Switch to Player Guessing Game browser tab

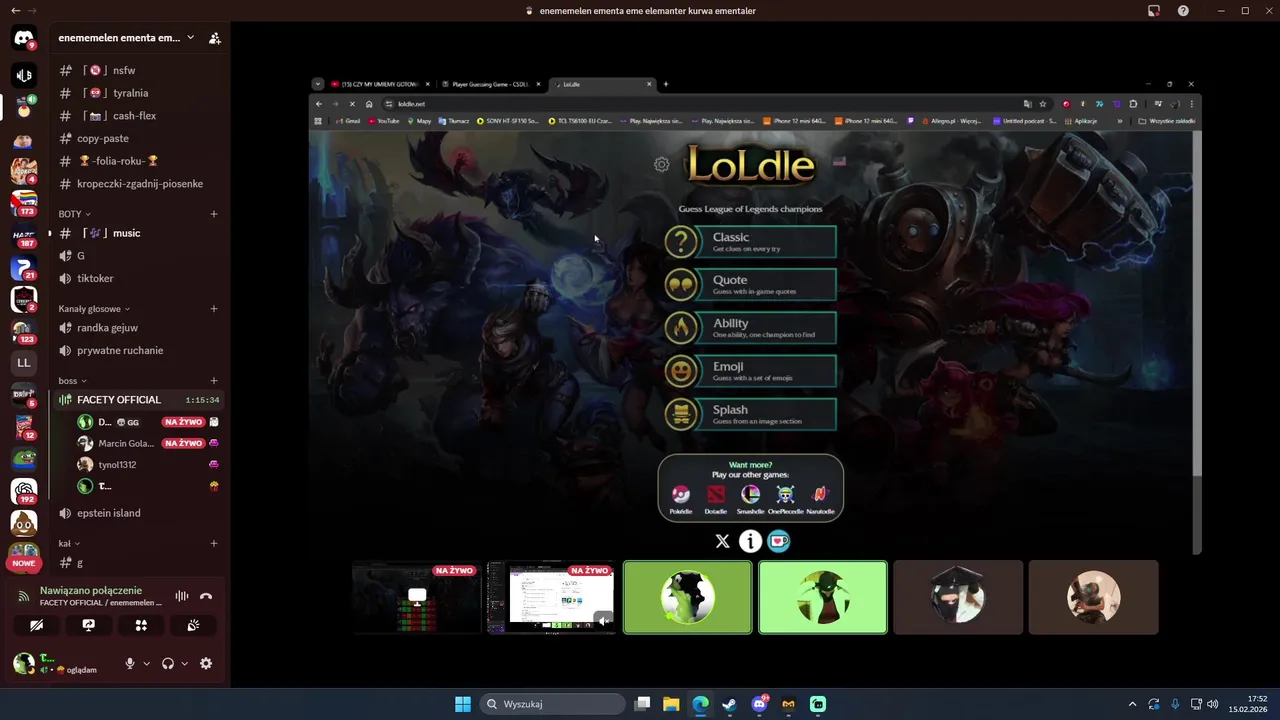coord(490,84)
